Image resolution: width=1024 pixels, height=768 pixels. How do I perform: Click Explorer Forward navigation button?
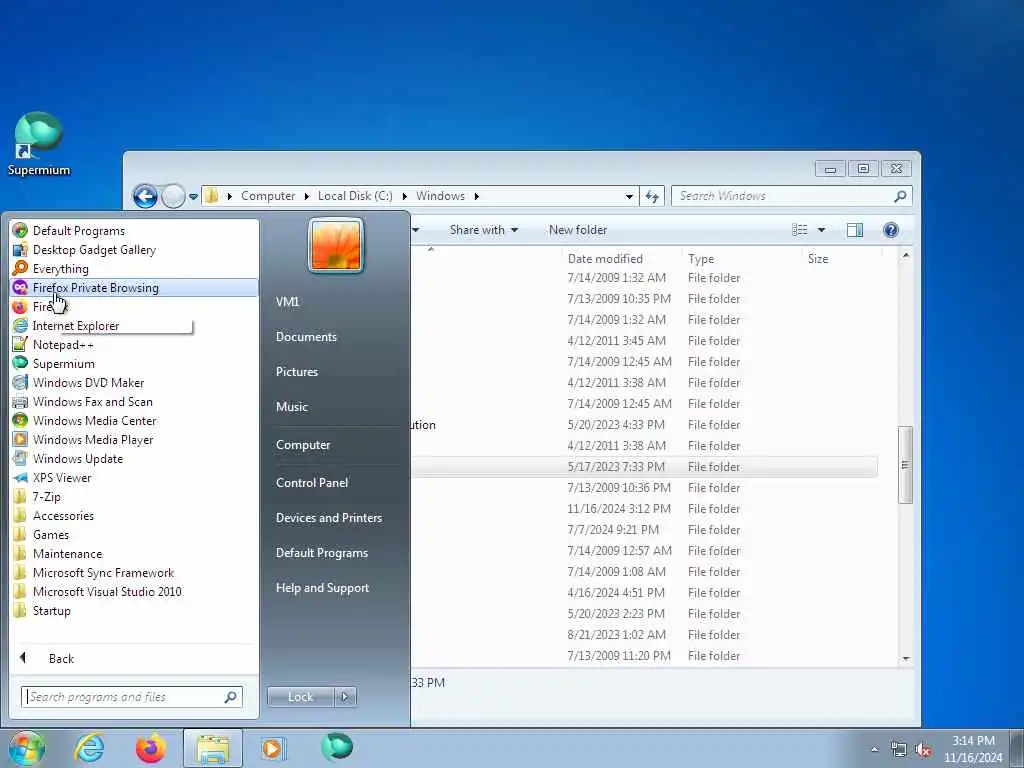click(x=173, y=195)
